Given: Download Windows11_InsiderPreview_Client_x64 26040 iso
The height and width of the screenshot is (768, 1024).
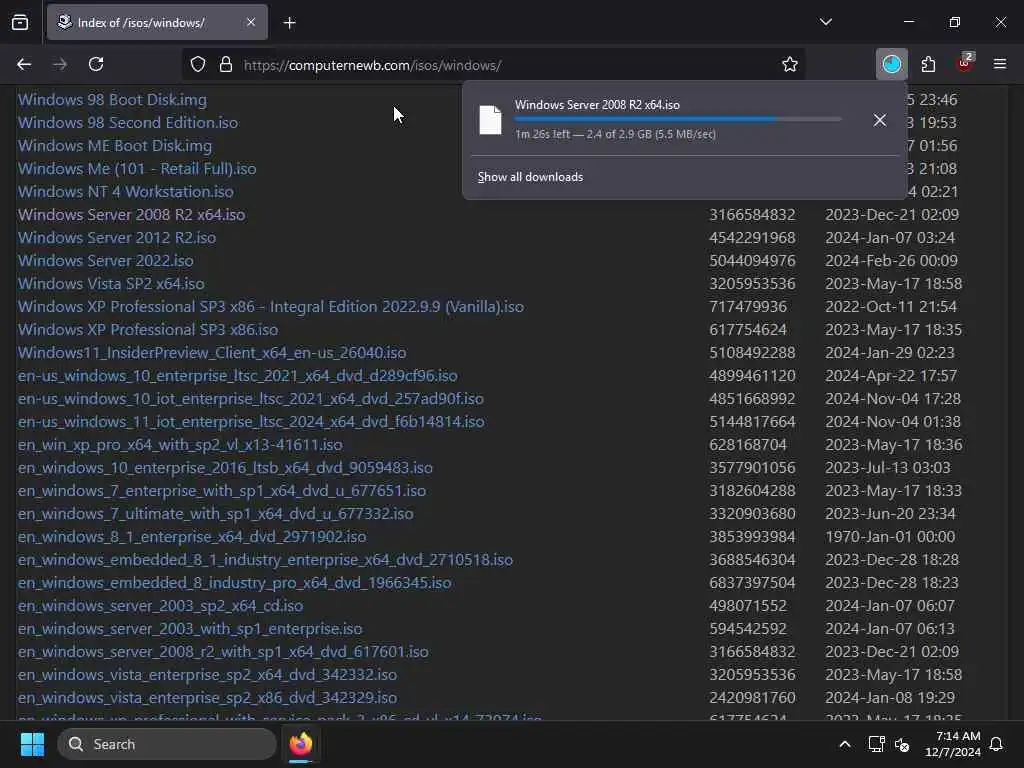Looking at the screenshot, I should (212, 353).
